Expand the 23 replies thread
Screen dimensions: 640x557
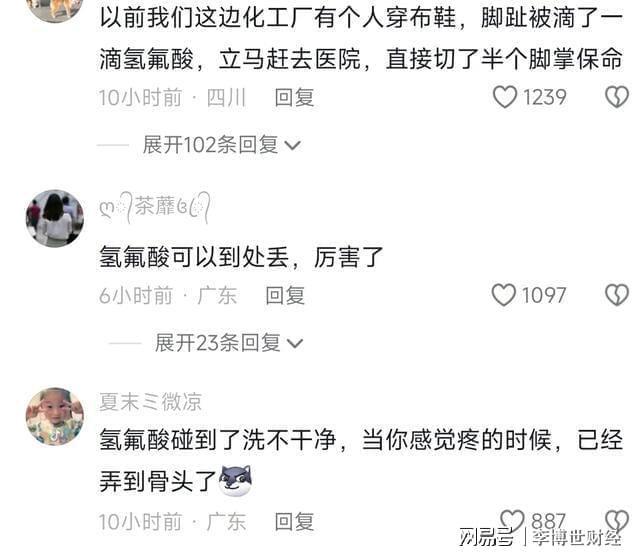pyautogui.click(x=229, y=343)
